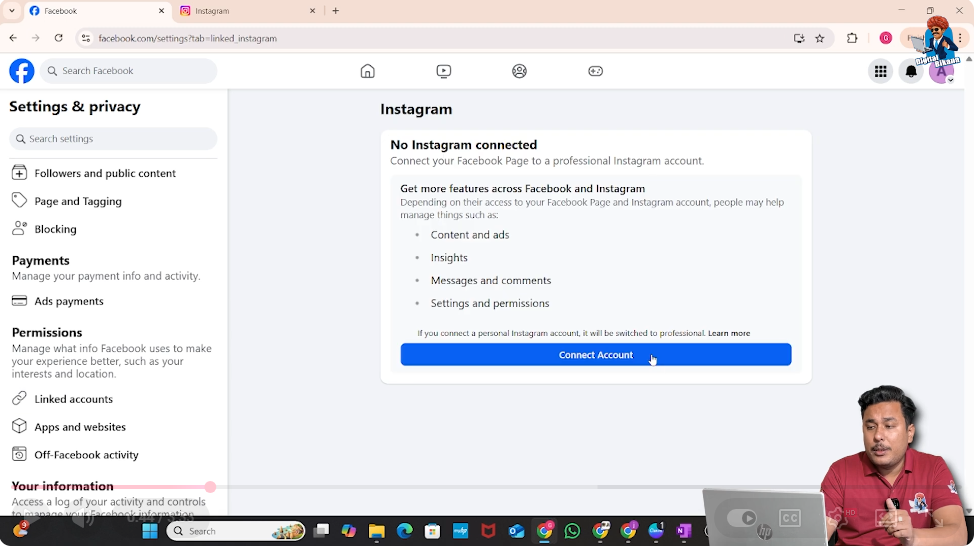
Task: Click the 'No Instagram connected' heading
Action: click(x=464, y=145)
